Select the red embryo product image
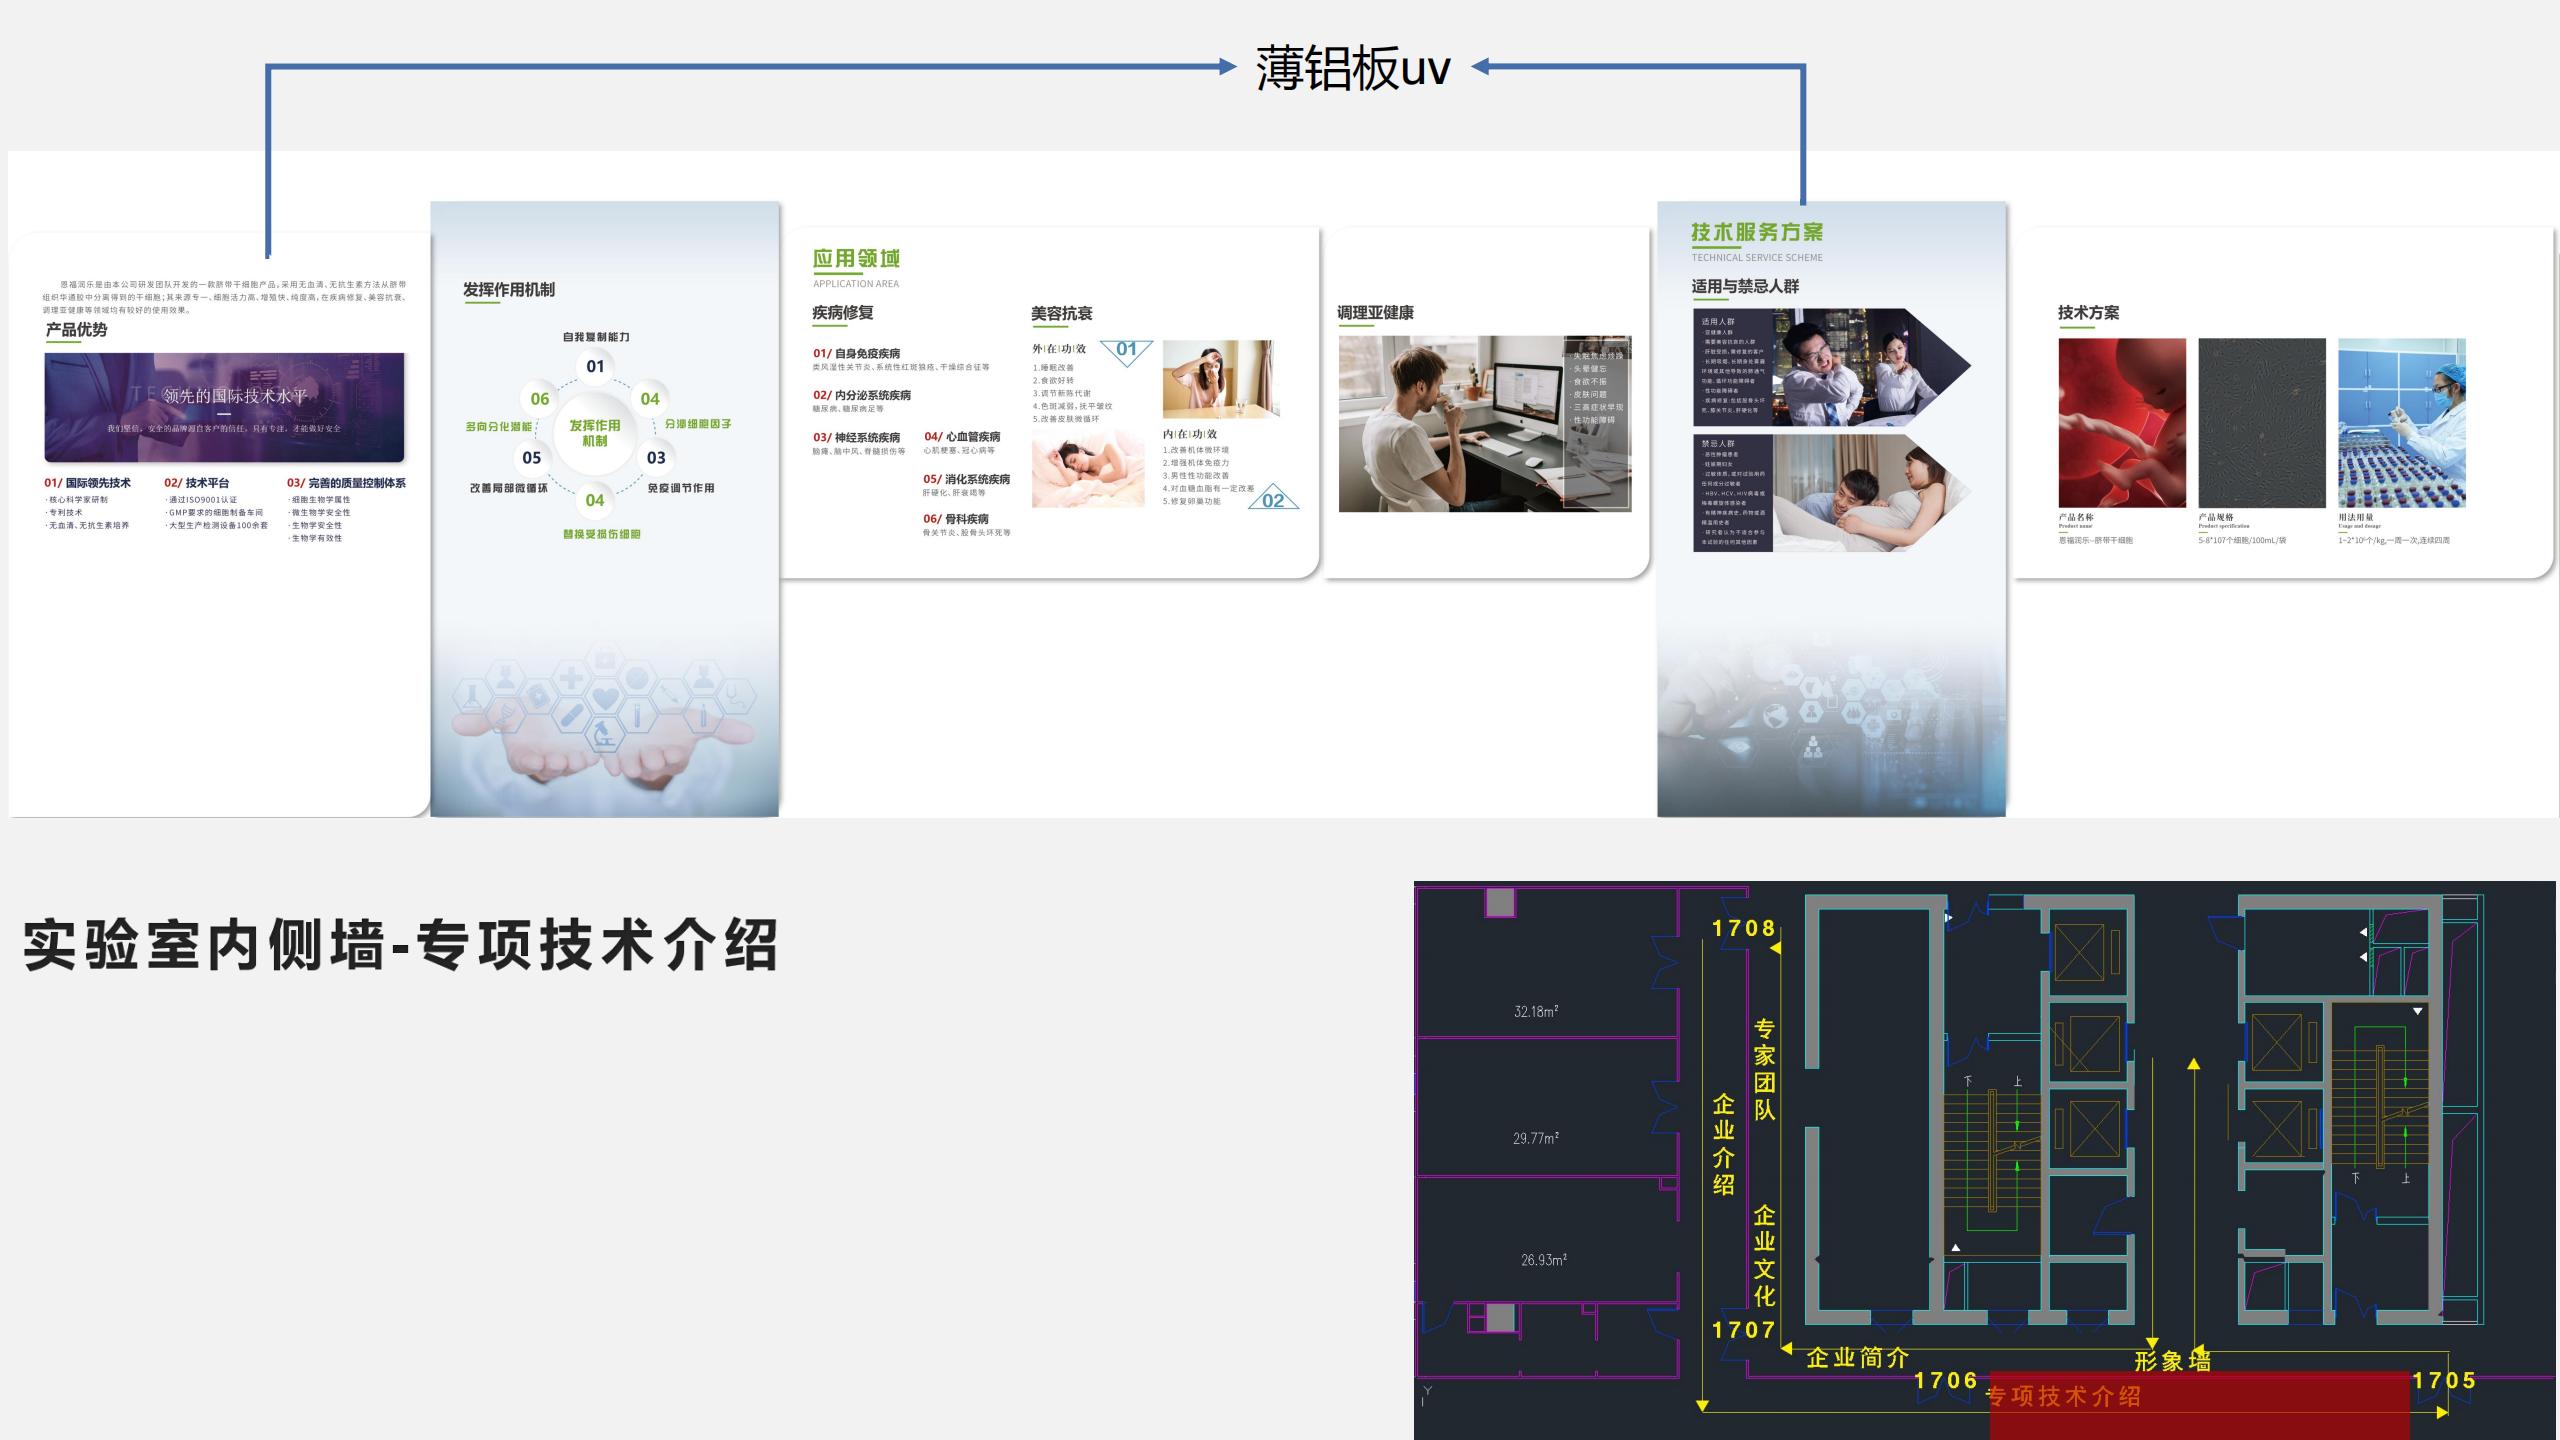This screenshot has width=2560, height=1440. (2121, 423)
